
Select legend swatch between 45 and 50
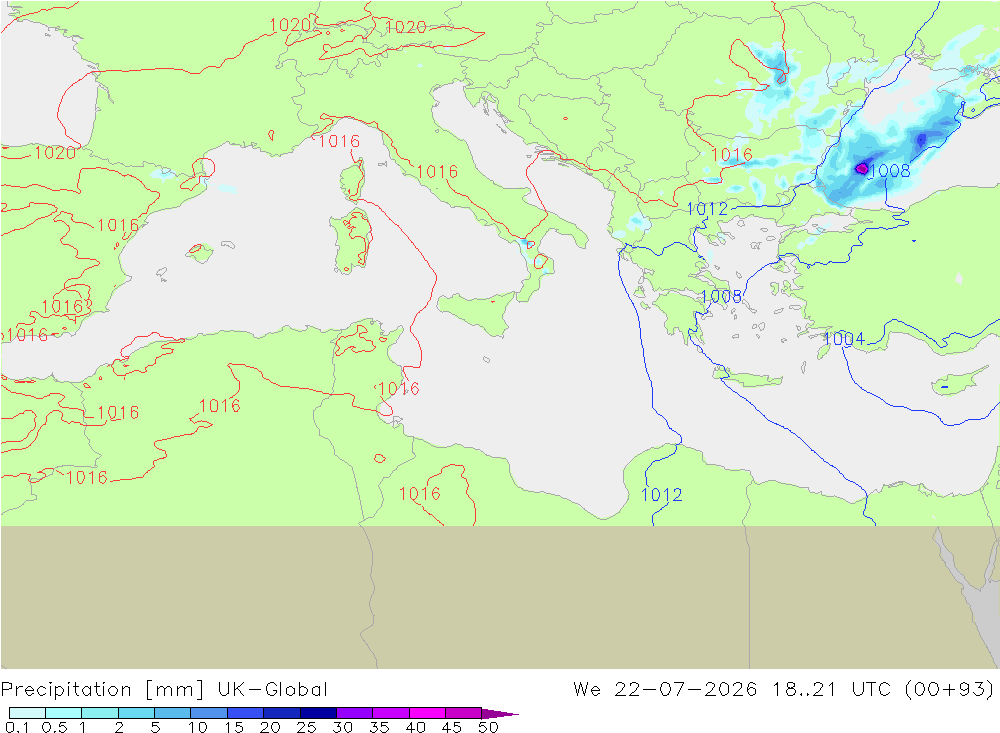pos(464,713)
